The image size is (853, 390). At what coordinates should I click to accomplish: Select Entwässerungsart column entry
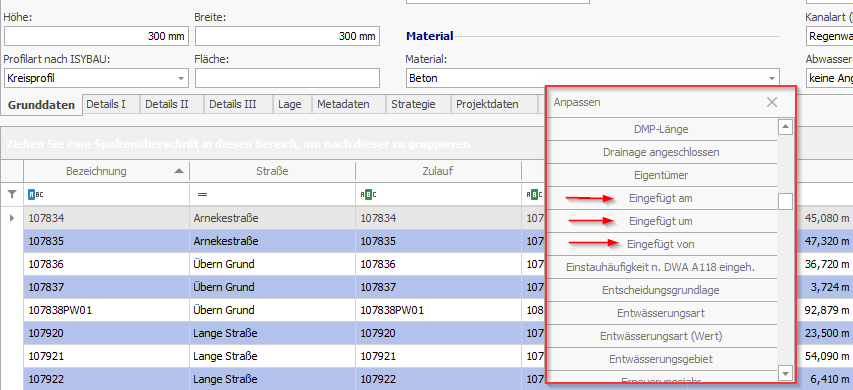(x=661, y=313)
